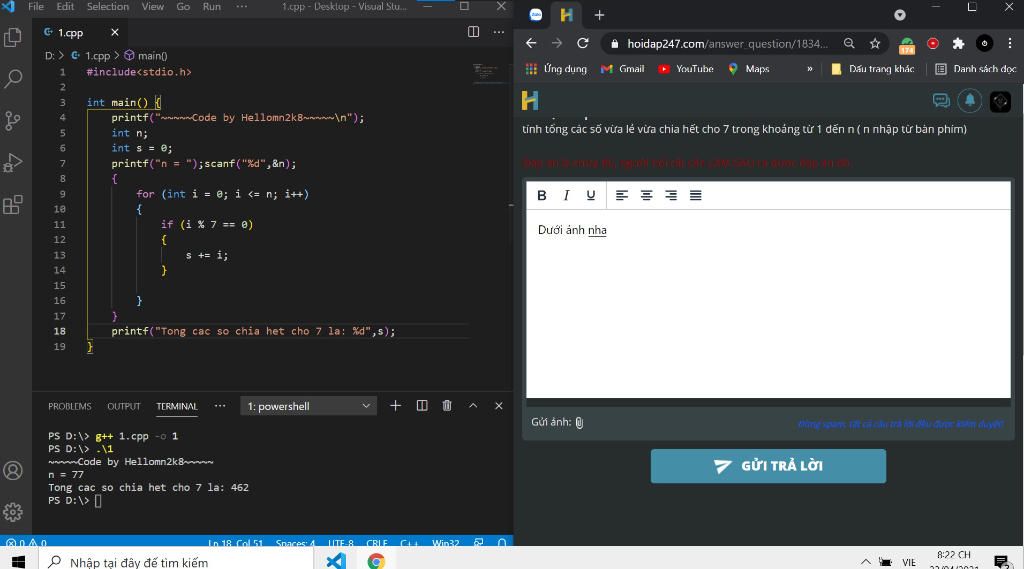Open the Accounts menu in activity bar
1024x569 pixels.
pyautogui.click(x=13, y=470)
